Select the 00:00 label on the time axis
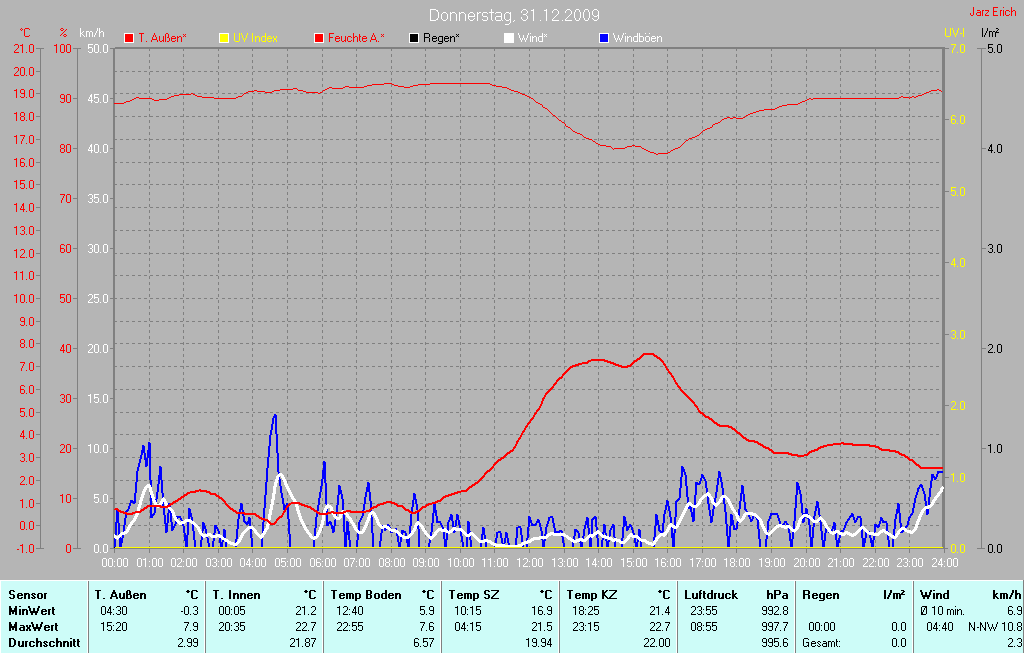Screen dimensions: 1024x653 (115, 563)
